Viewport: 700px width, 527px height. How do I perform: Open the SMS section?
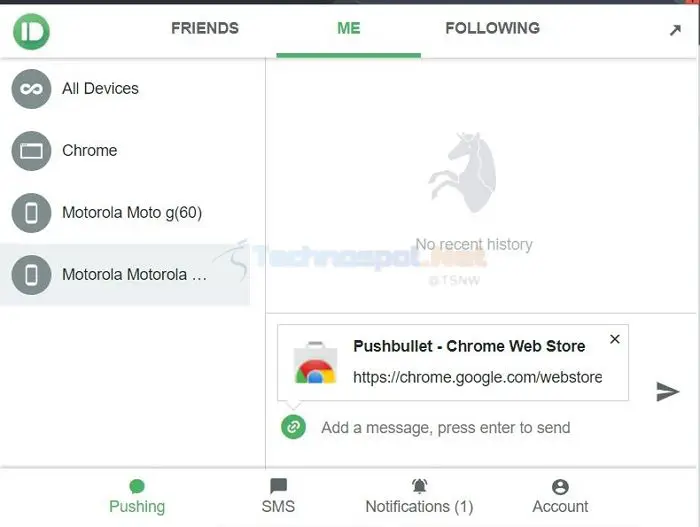point(278,496)
